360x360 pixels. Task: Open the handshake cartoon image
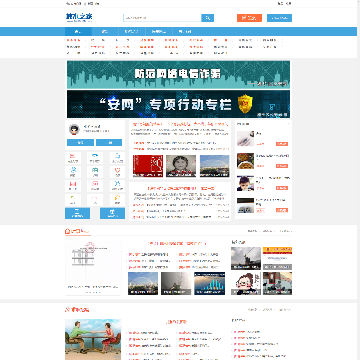[x=93, y=339]
